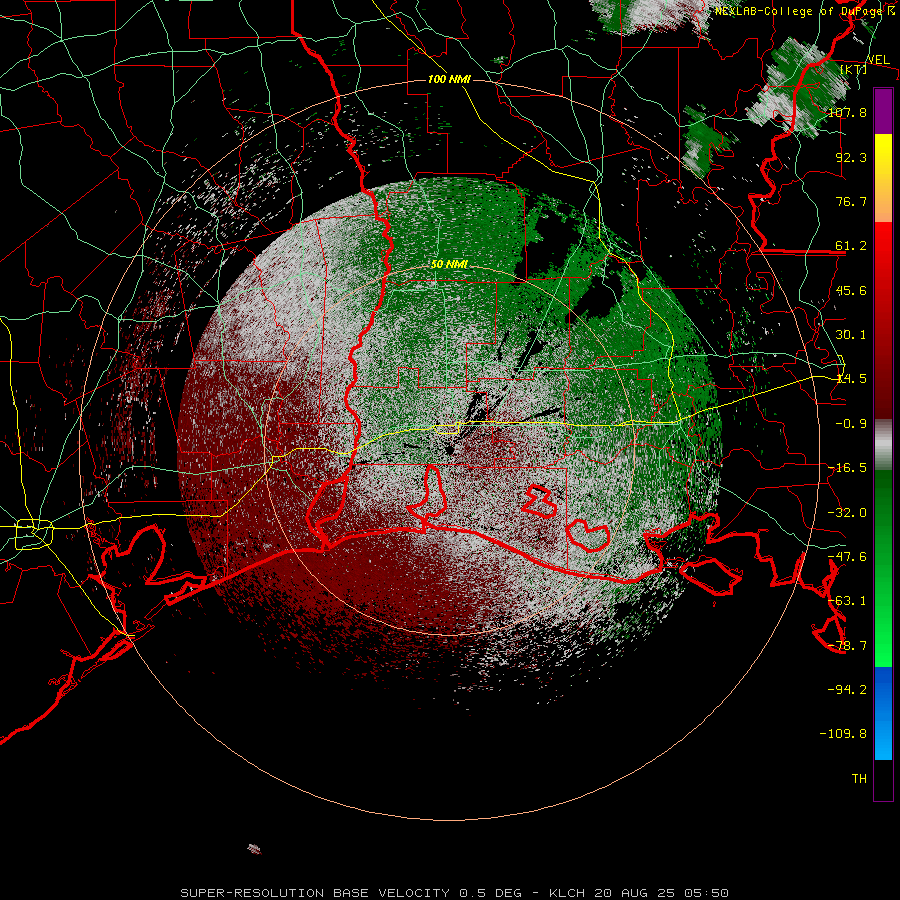Screen dimensions: 900x900
Task: Select the -109.8 value on the velocity scale
Action: click(x=843, y=734)
